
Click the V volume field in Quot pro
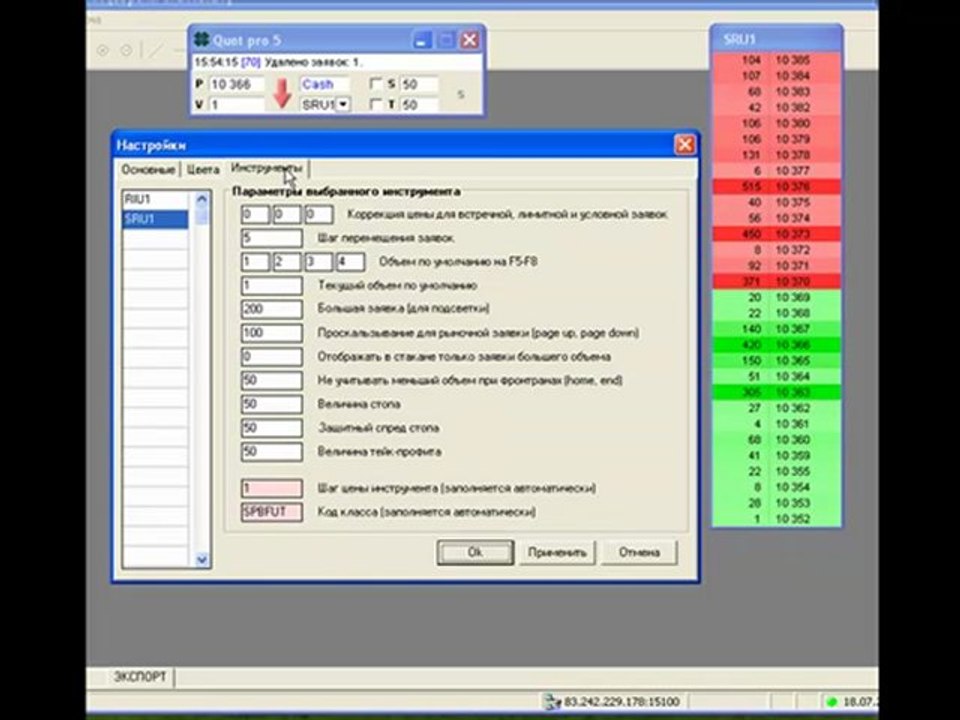click(x=236, y=105)
